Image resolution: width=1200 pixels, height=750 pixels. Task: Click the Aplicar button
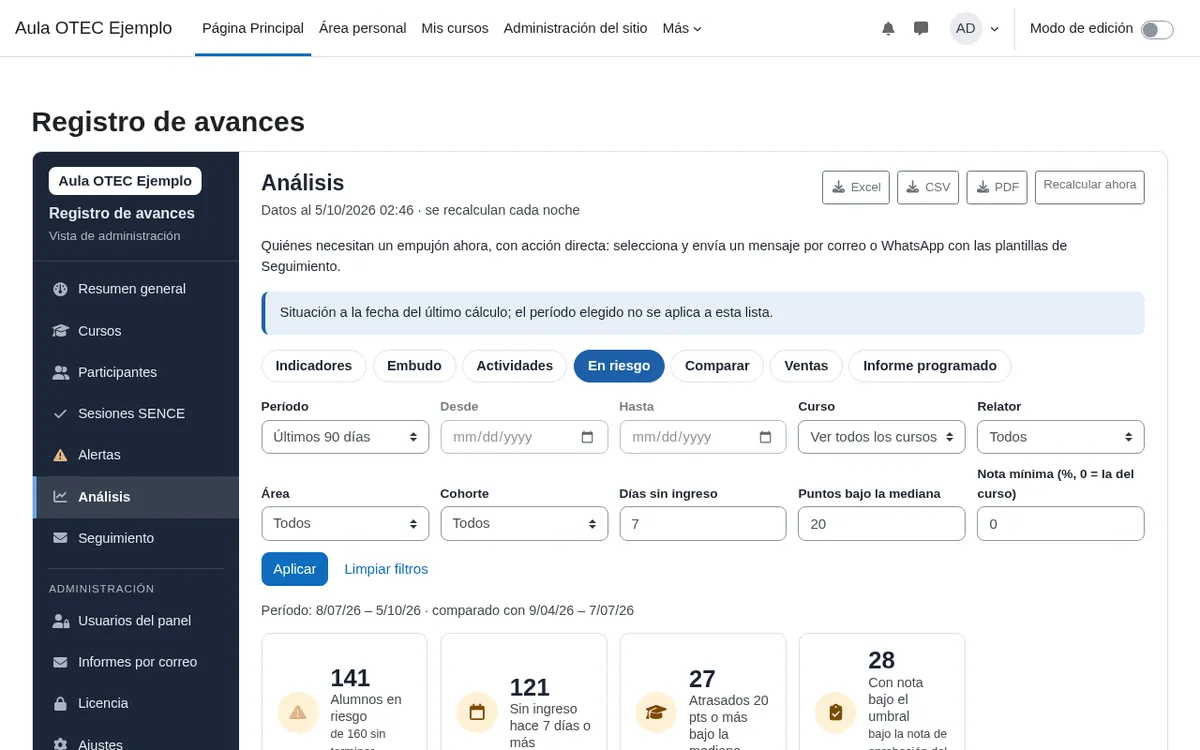295,569
